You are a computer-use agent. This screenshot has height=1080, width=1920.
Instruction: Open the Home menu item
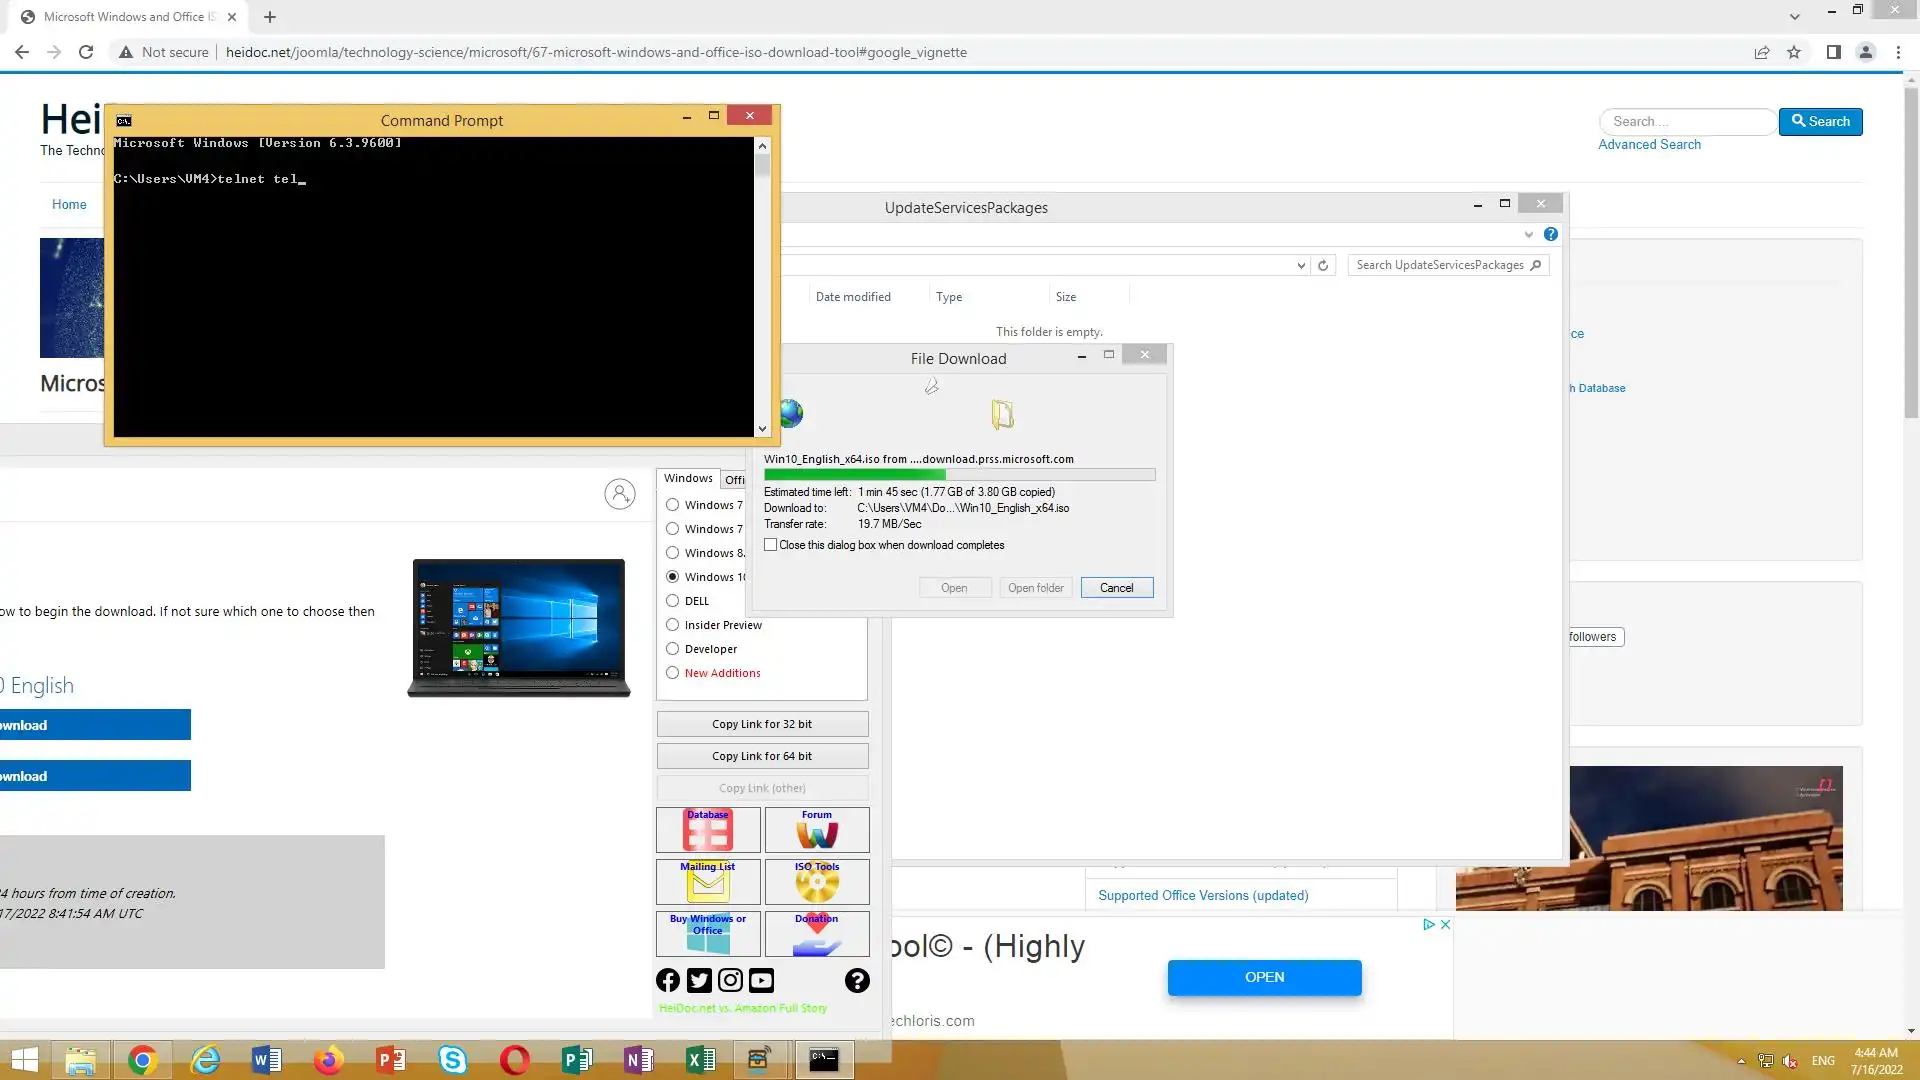69,204
